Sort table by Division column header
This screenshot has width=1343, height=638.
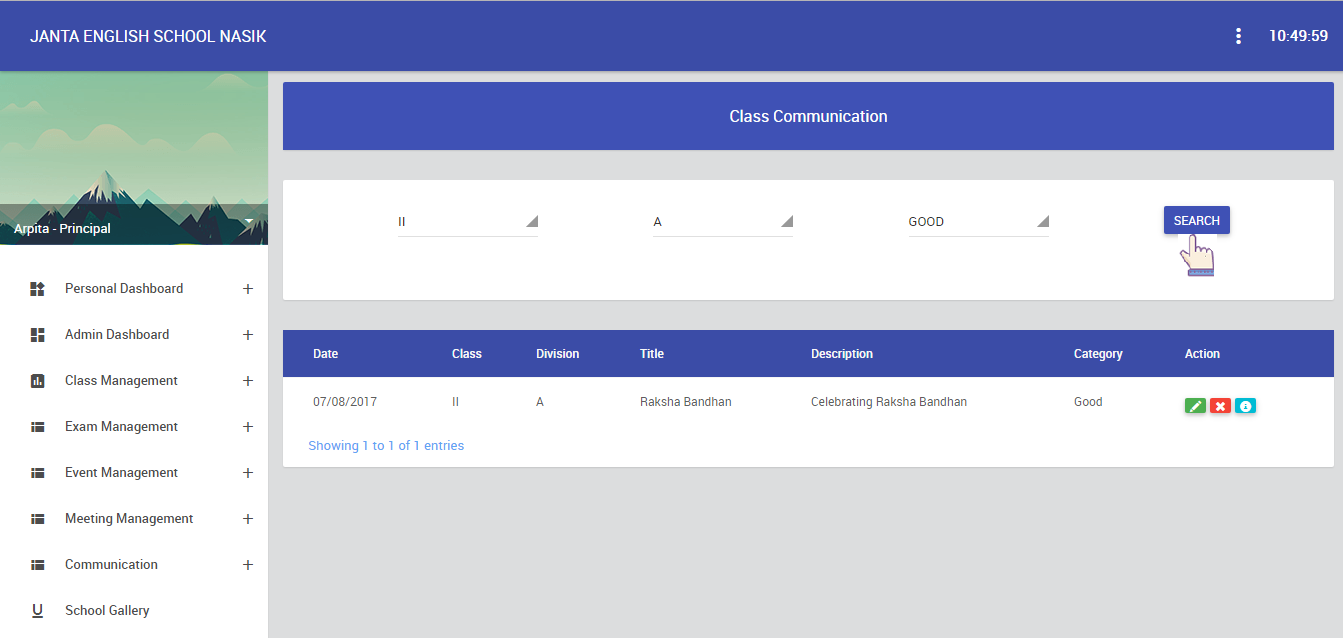pyautogui.click(x=557, y=354)
